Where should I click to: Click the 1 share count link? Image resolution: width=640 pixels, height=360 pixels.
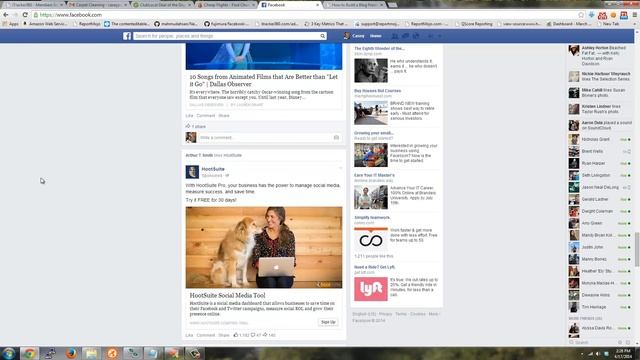click(196, 127)
